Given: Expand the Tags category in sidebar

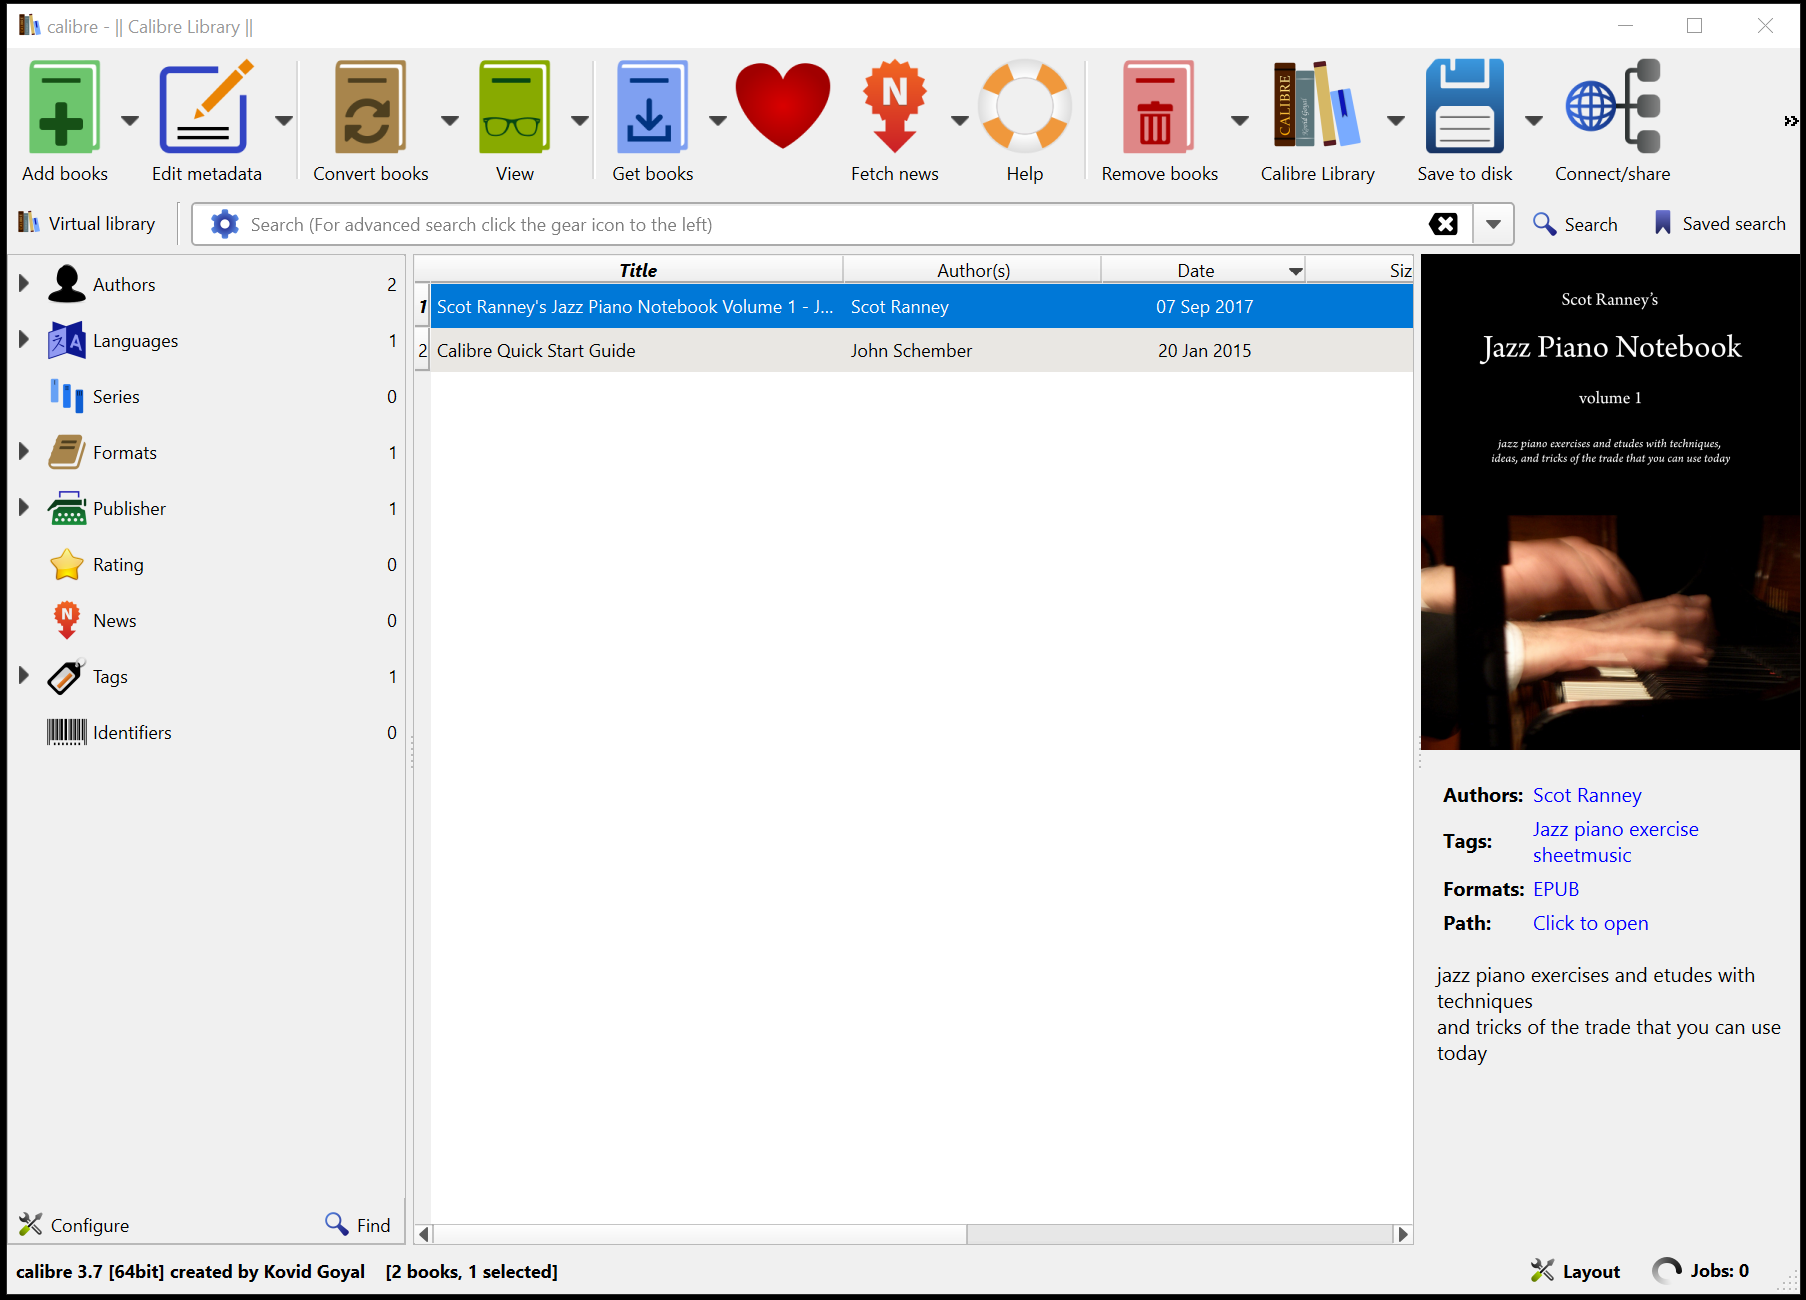Looking at the screenshot, I should 24,676.
